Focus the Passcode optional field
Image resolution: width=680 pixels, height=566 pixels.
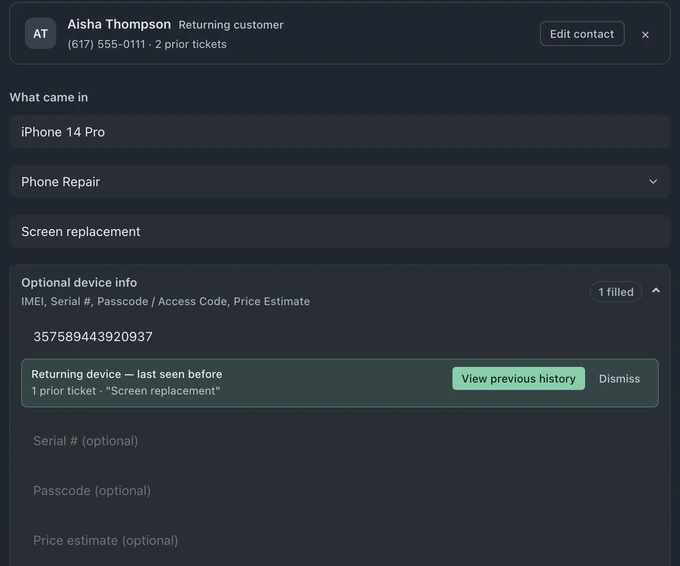[340, 491]
